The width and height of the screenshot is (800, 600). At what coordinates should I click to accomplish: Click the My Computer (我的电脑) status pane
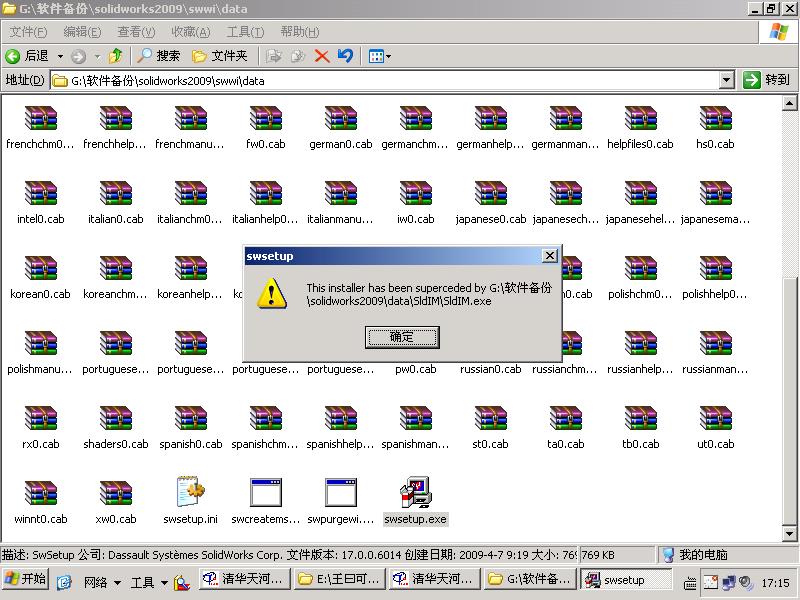pos(728,555)
